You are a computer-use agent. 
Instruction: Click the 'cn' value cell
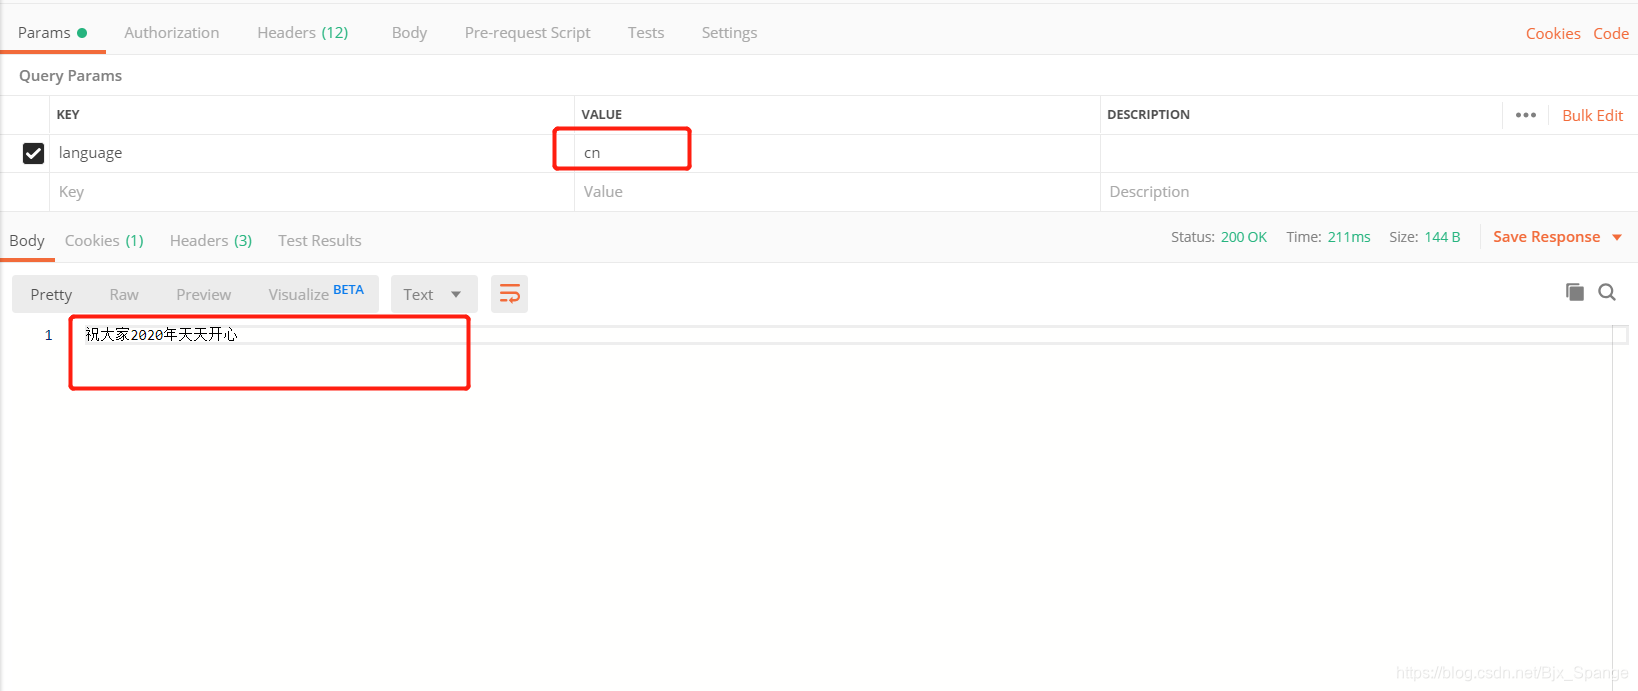[x=837, y=153]
